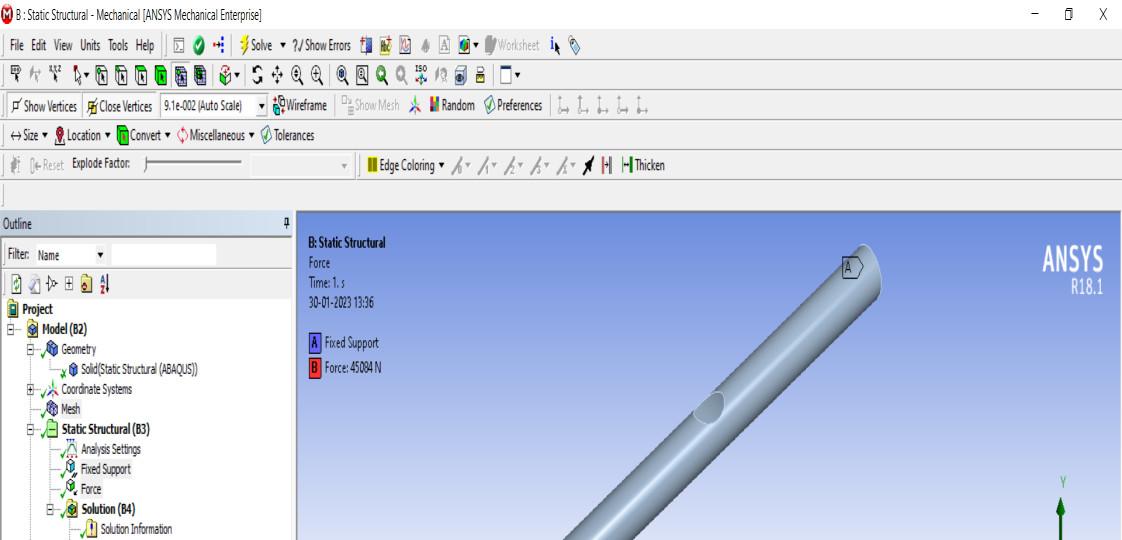
Task: Collapse the Static Structural (B3) node
Action: (x=31, y=430)
